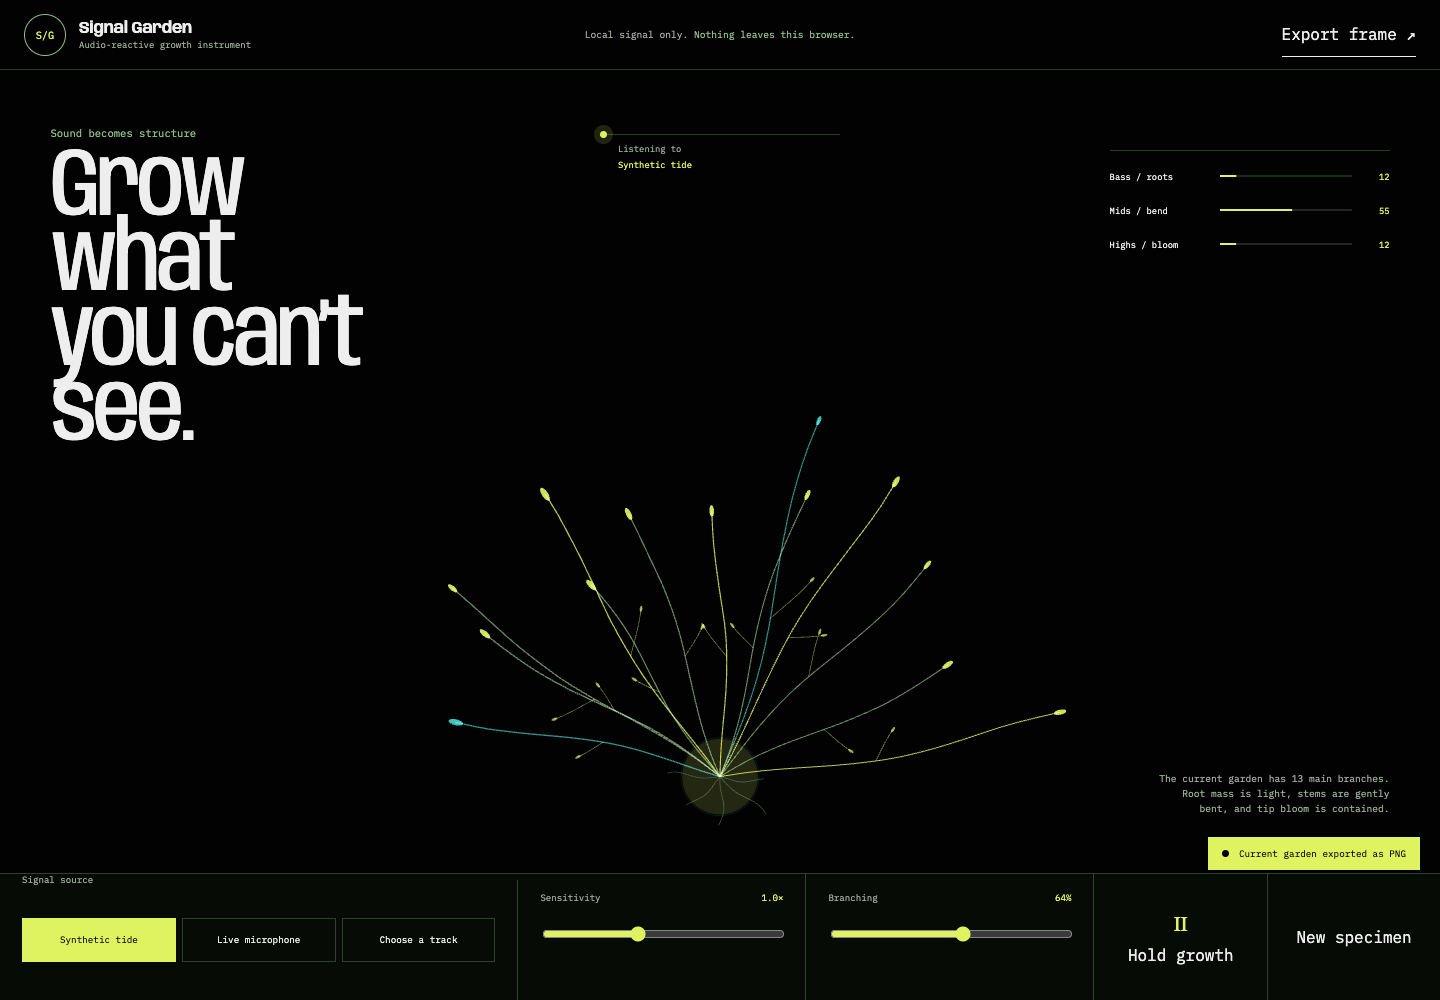Click the Export frame link

[x=1348, y=35]
